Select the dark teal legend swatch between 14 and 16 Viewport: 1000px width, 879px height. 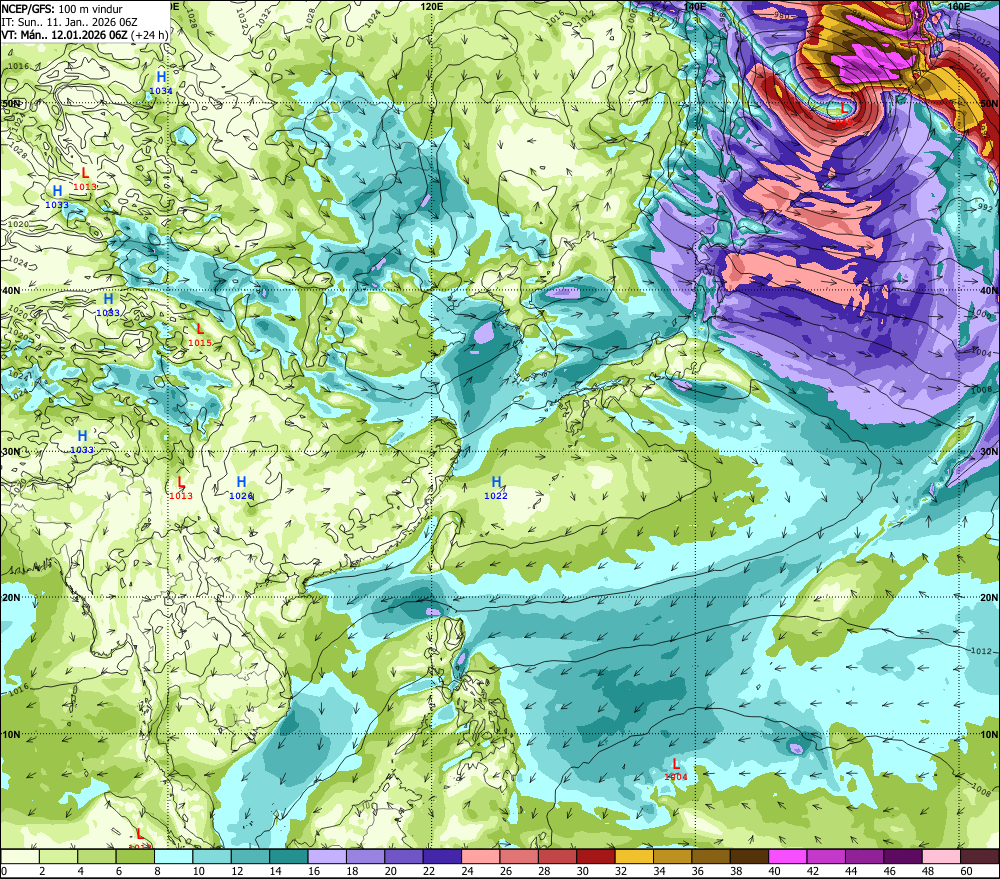[289, 857]
